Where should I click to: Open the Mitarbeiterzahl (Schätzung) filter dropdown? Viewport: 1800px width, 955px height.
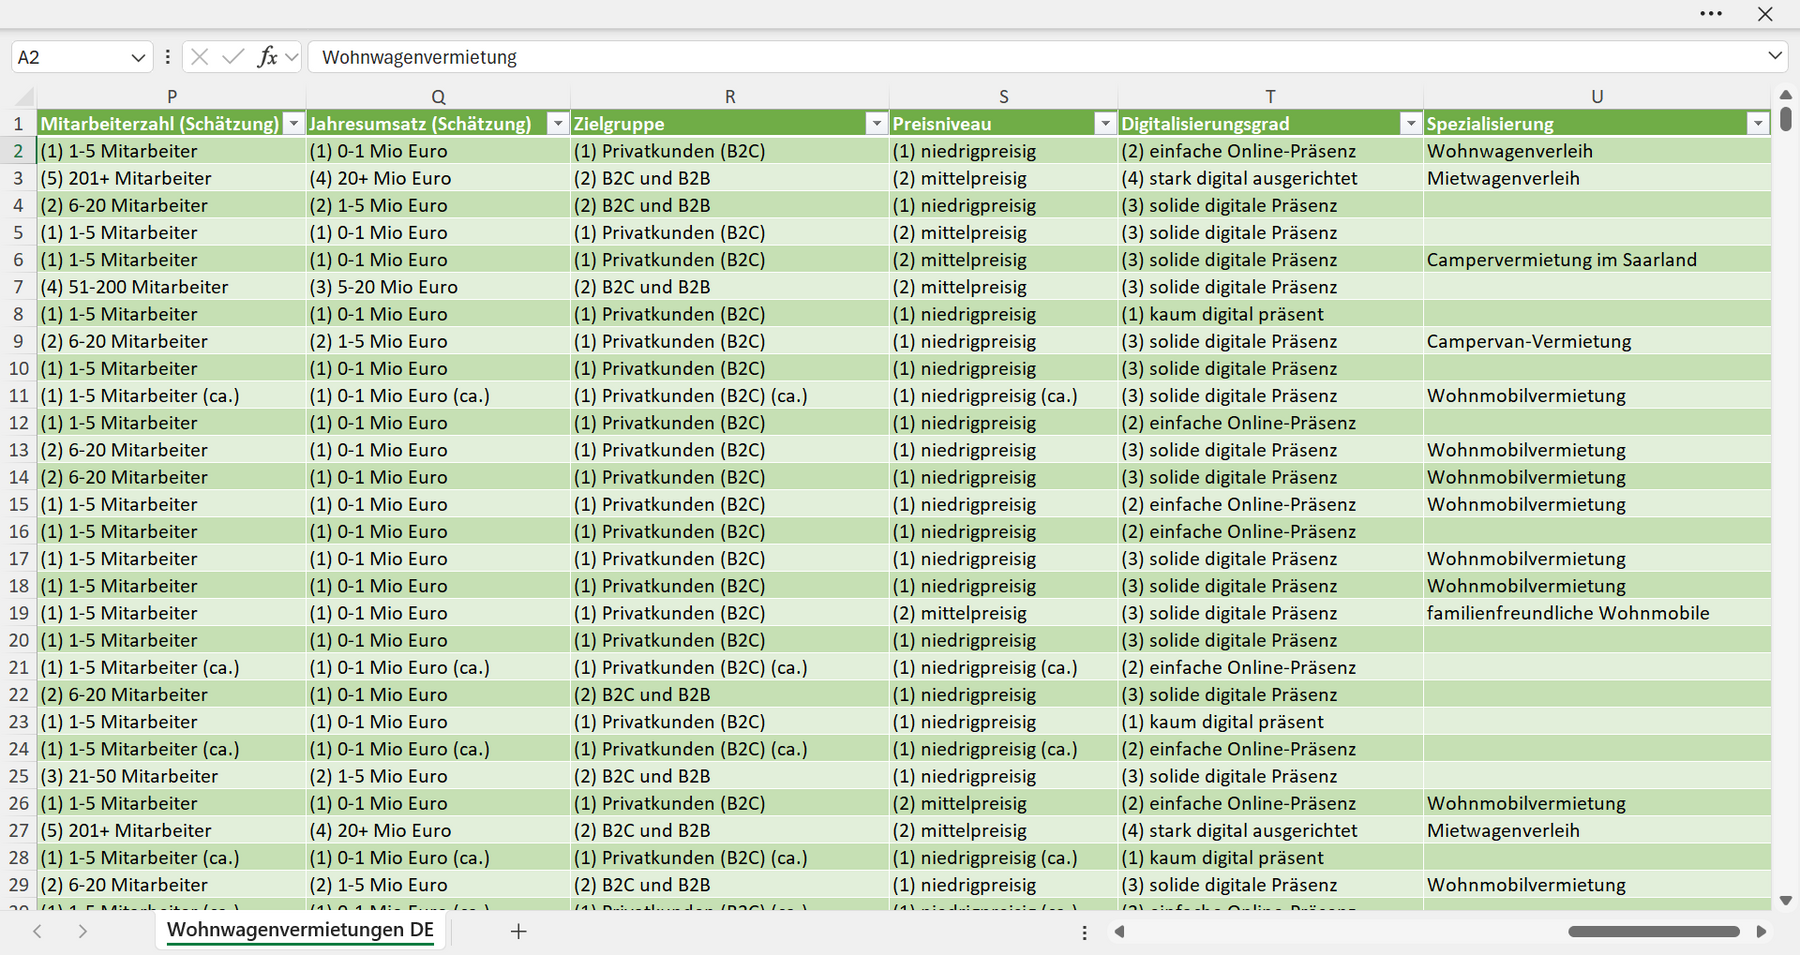(294, 124)
